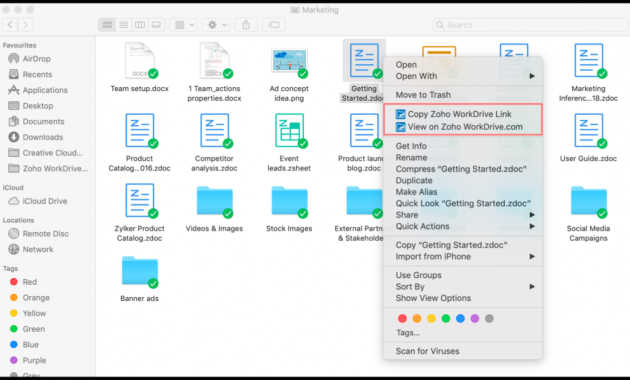Select the Event leads.zsheet spreadsheet icon
The height and width of the screenshot is (380, 630).
tap(289, 131)
